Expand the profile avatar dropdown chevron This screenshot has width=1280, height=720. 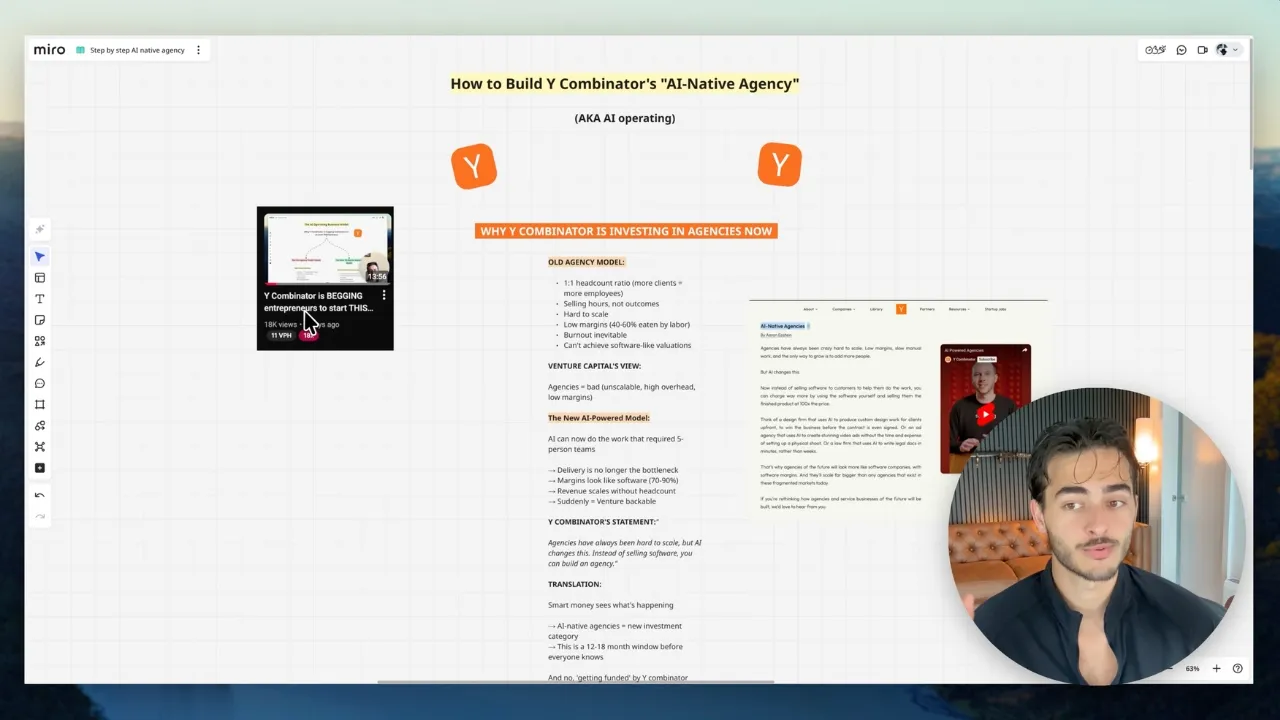point(1237,49)
